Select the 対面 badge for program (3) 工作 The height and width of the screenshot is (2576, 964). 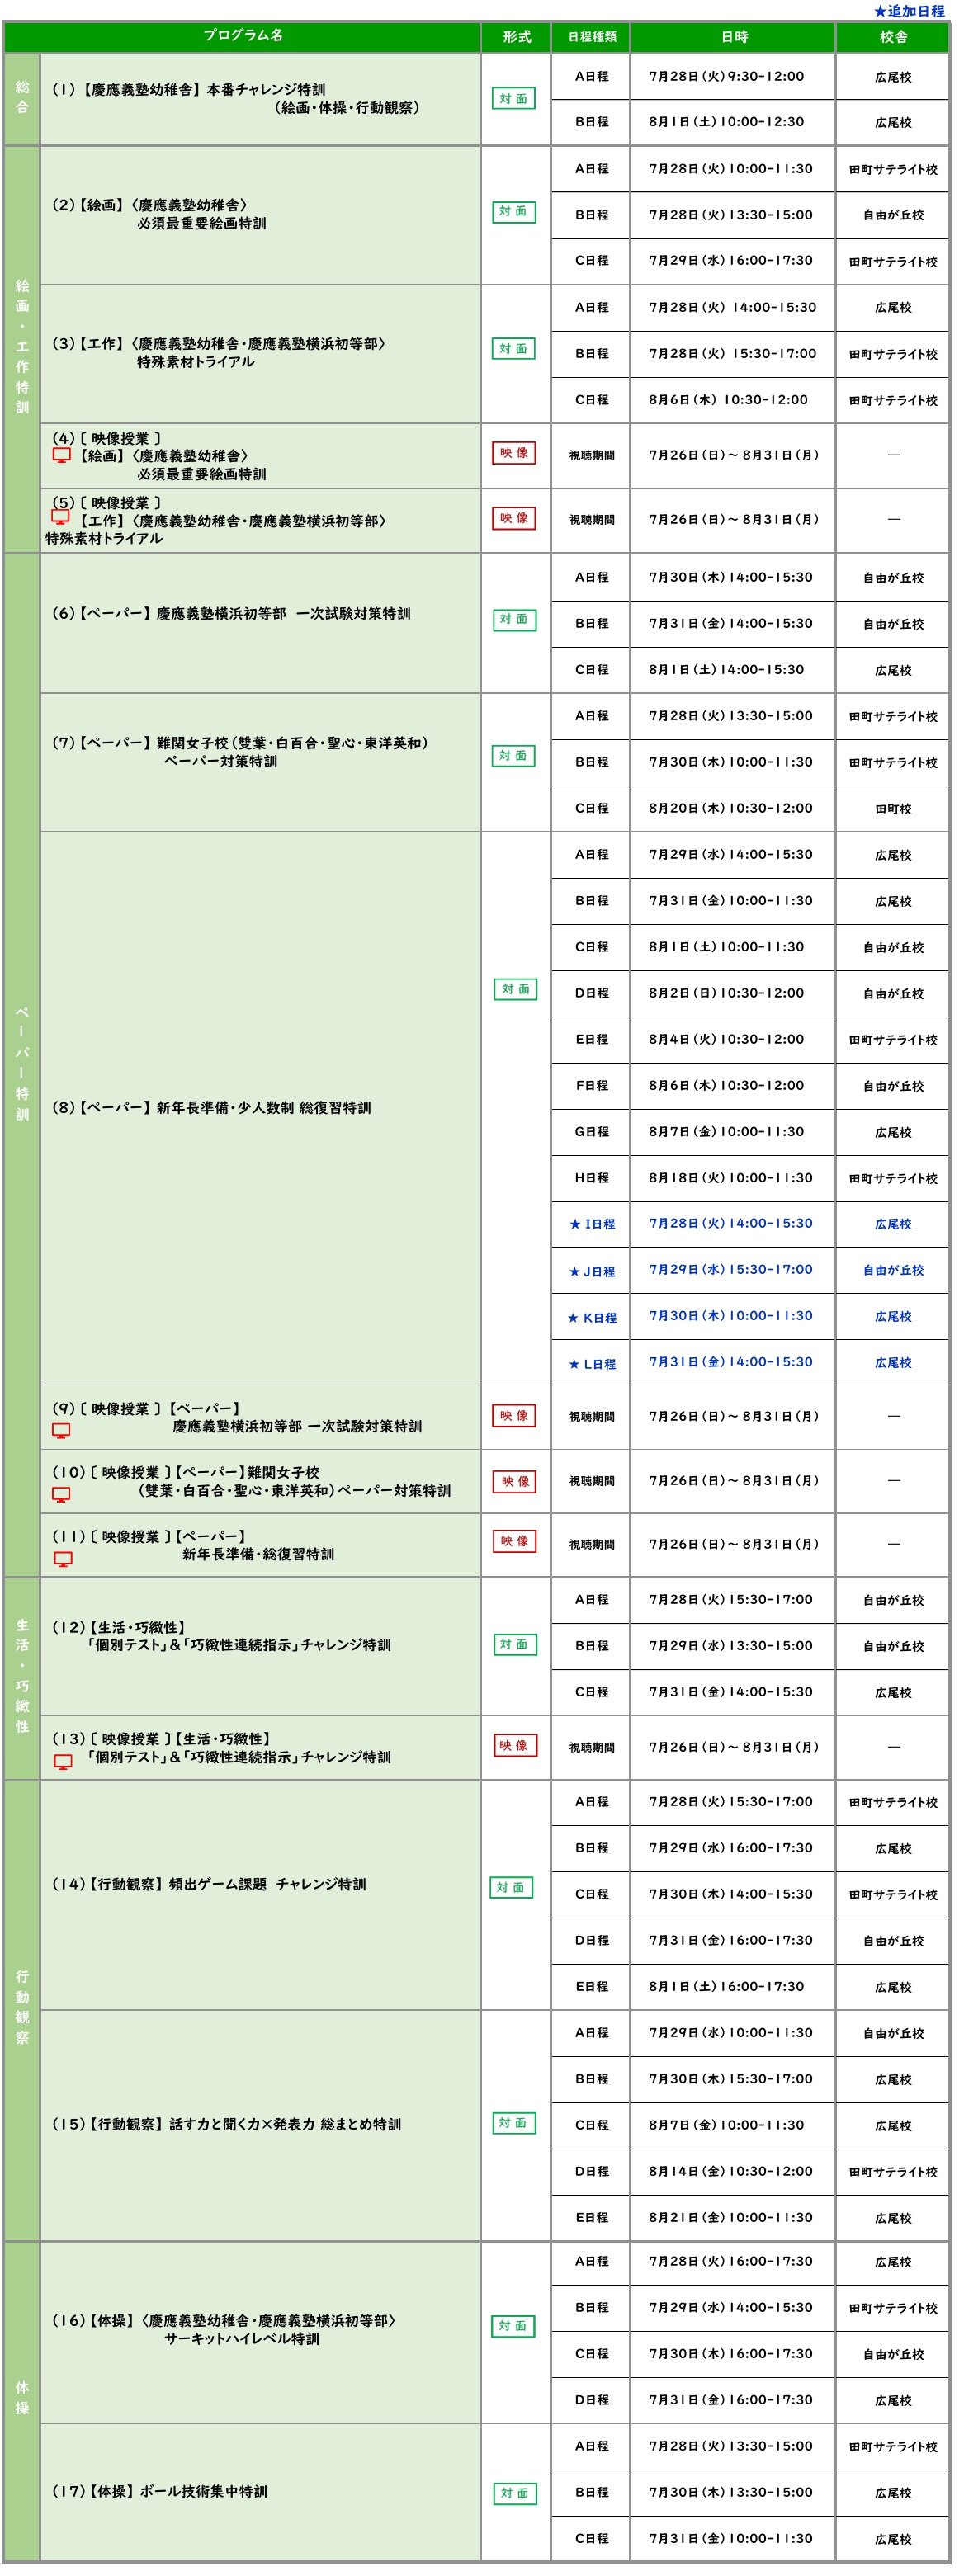pyautogui.click(x=514, y=349)
